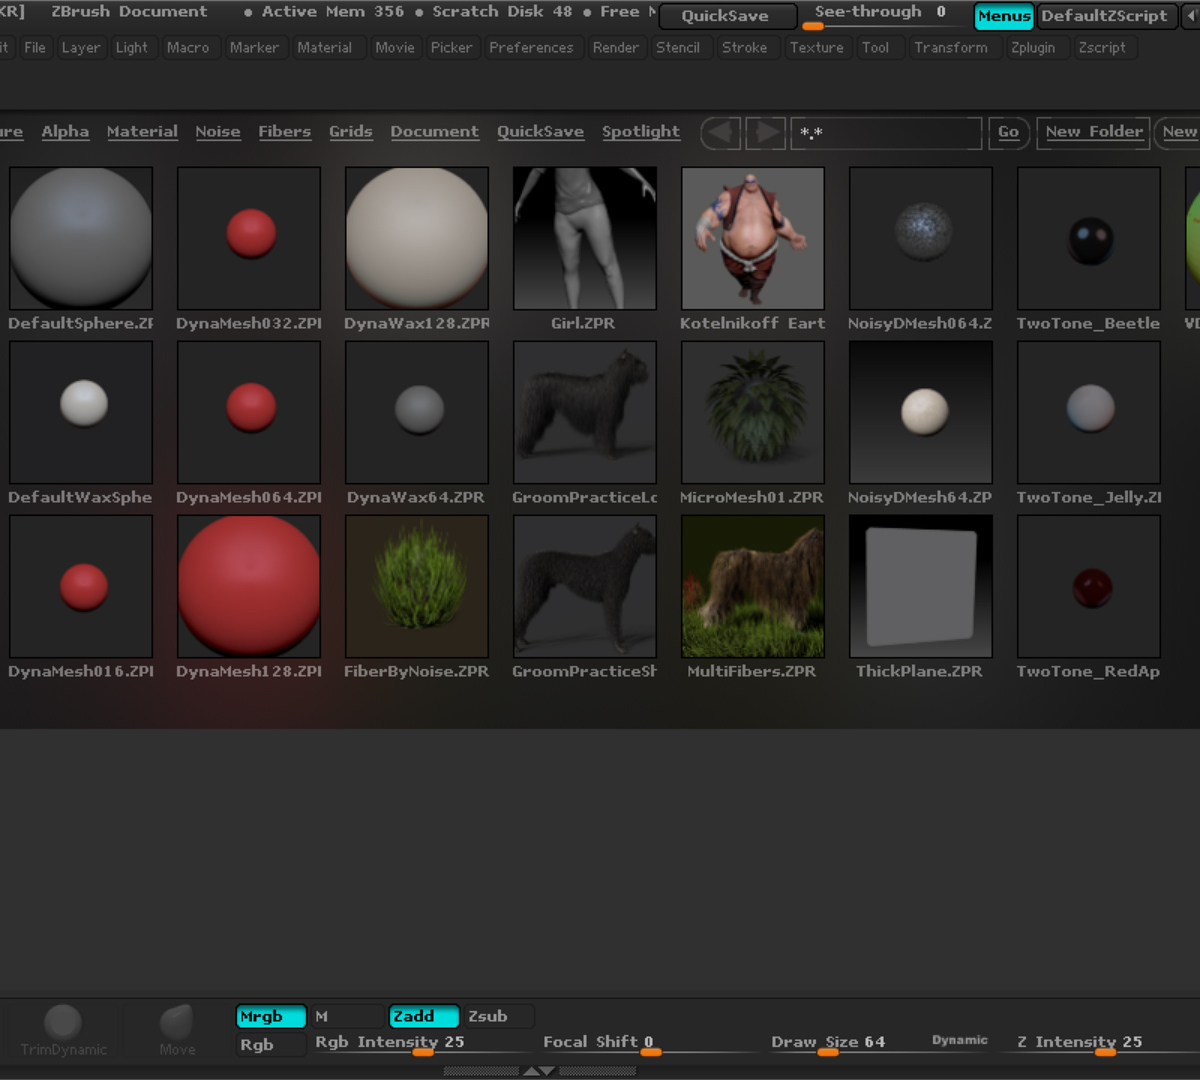1200x1080 pixels.
Task: Open the NoisyDMesh64 white sphere thumbnail
Action: [921, 412]
